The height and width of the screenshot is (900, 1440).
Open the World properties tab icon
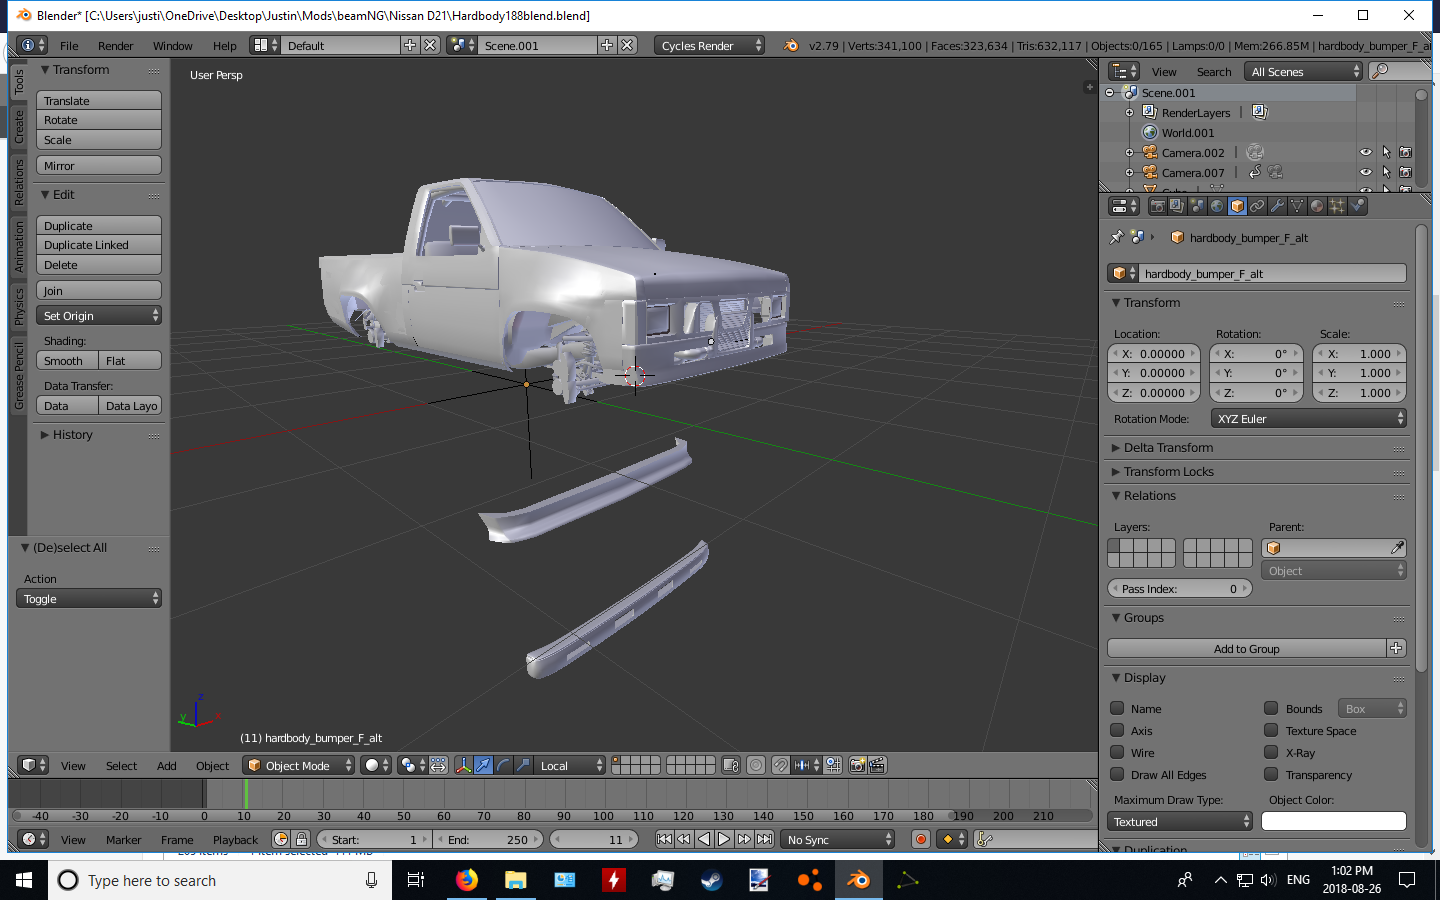coord(1217,206)
